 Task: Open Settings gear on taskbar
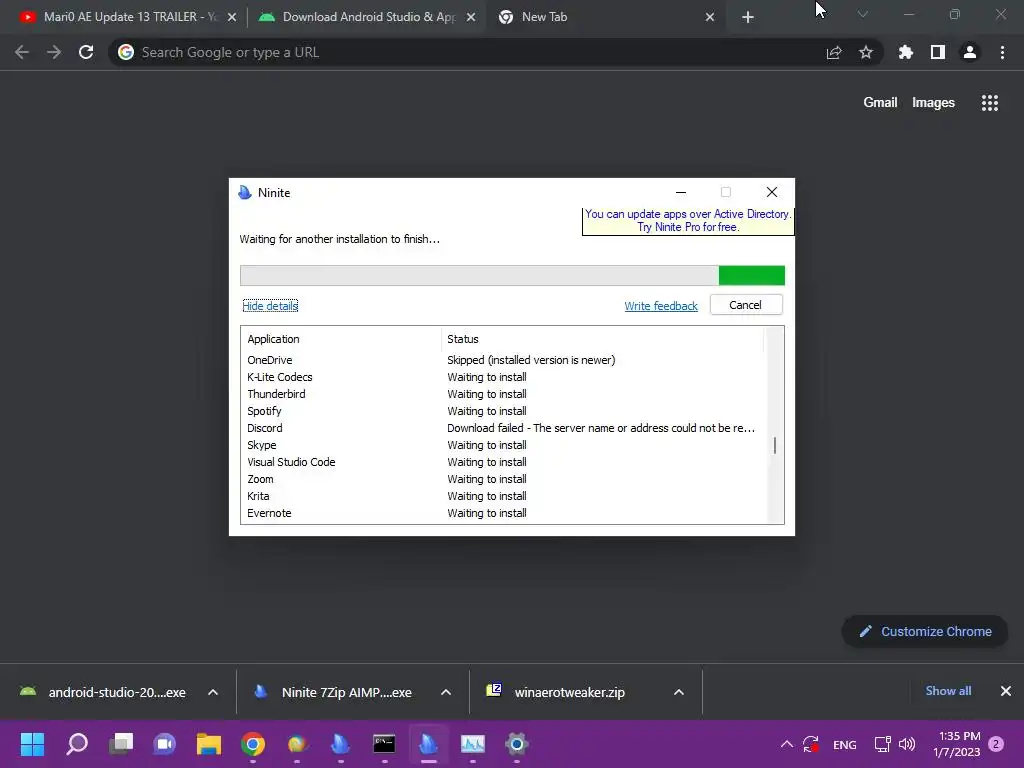pos(516,744)
